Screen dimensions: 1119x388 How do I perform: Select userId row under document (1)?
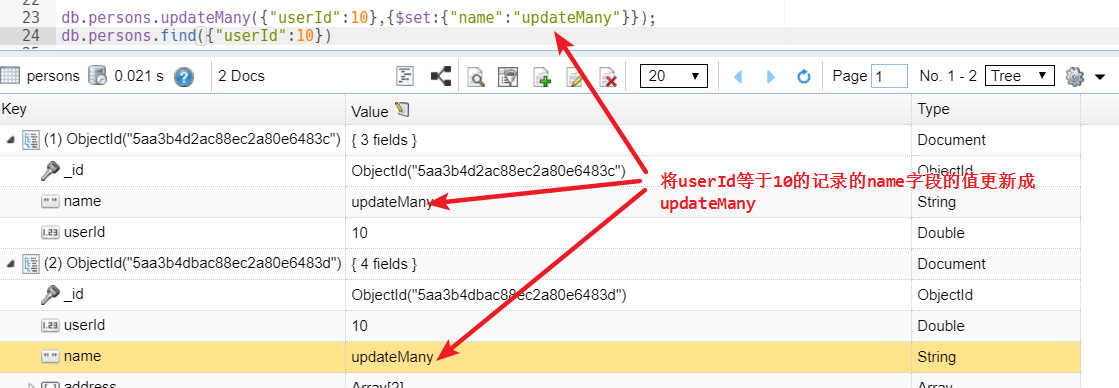click(x=540, y=233)
